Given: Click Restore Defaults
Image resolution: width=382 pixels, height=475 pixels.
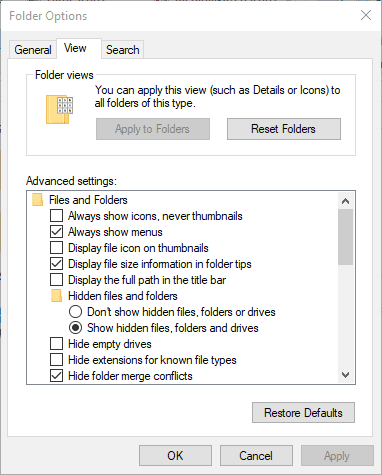Looking at the screenshot, I should click(x=303, y=413).
